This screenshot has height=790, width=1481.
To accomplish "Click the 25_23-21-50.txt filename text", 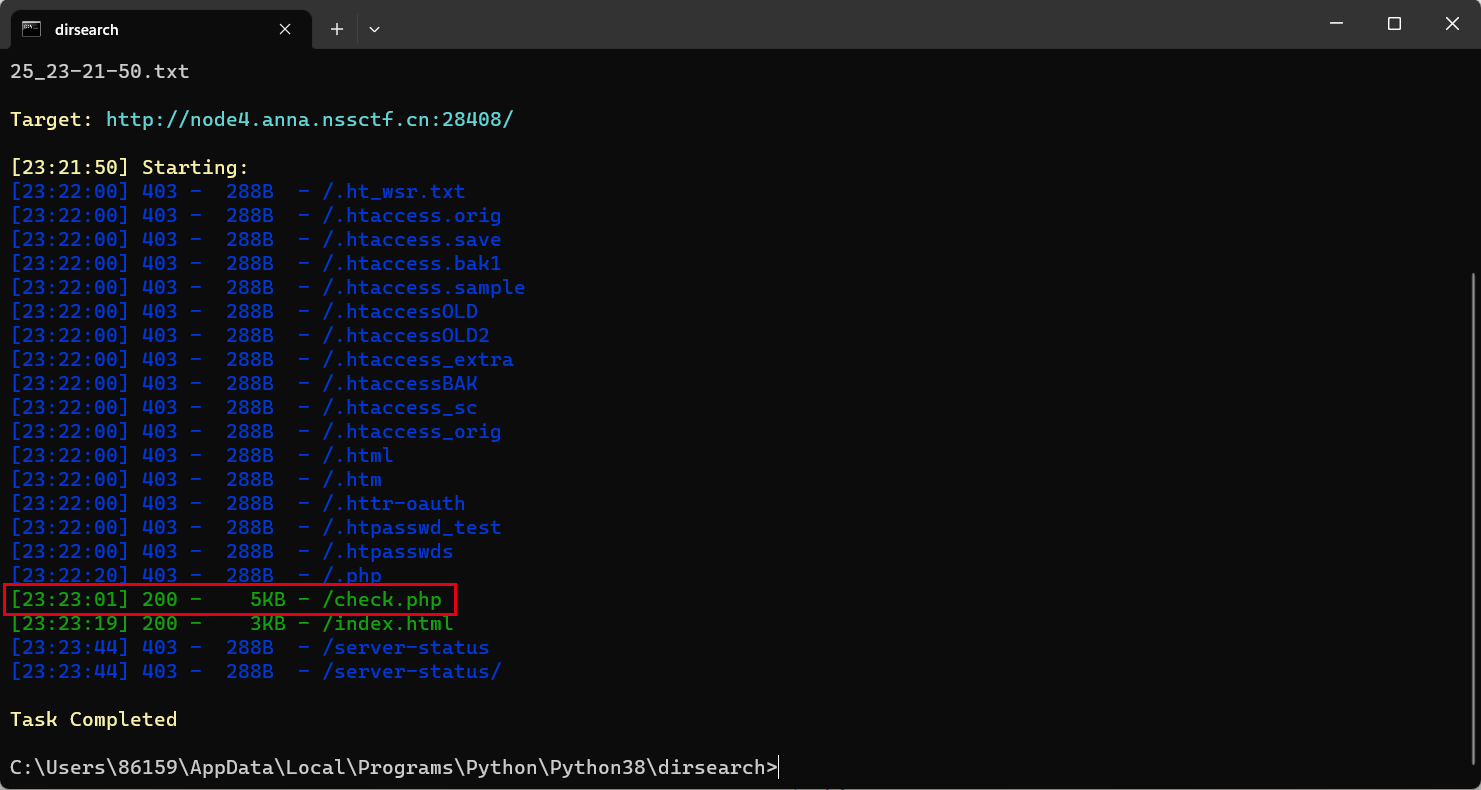I will pyautogui.click(x=99, y=71).
